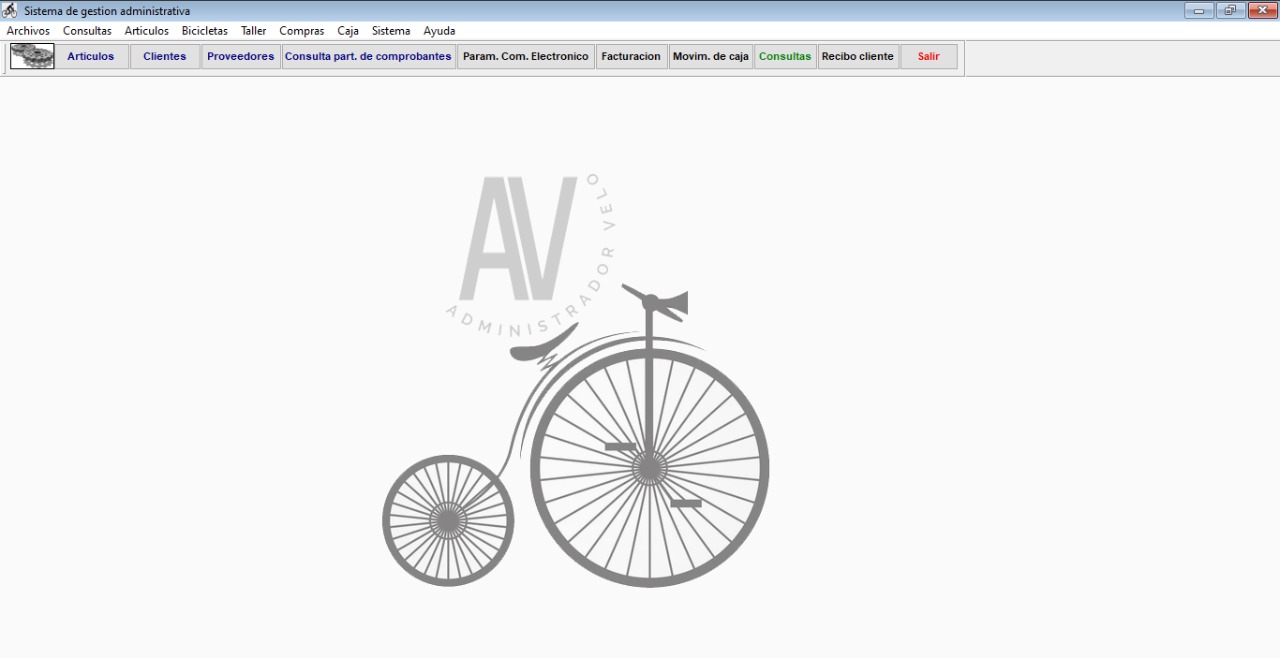The image size is (1280, 658).
Task: Launch the Facturacion module
Action: (631, 57)
